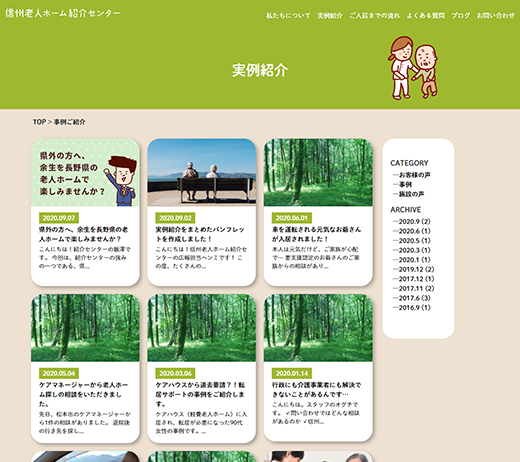This screenshot has height=462, width=520.
Task: Click the CATEGORY sidebar heading
Action: (409, 163)
